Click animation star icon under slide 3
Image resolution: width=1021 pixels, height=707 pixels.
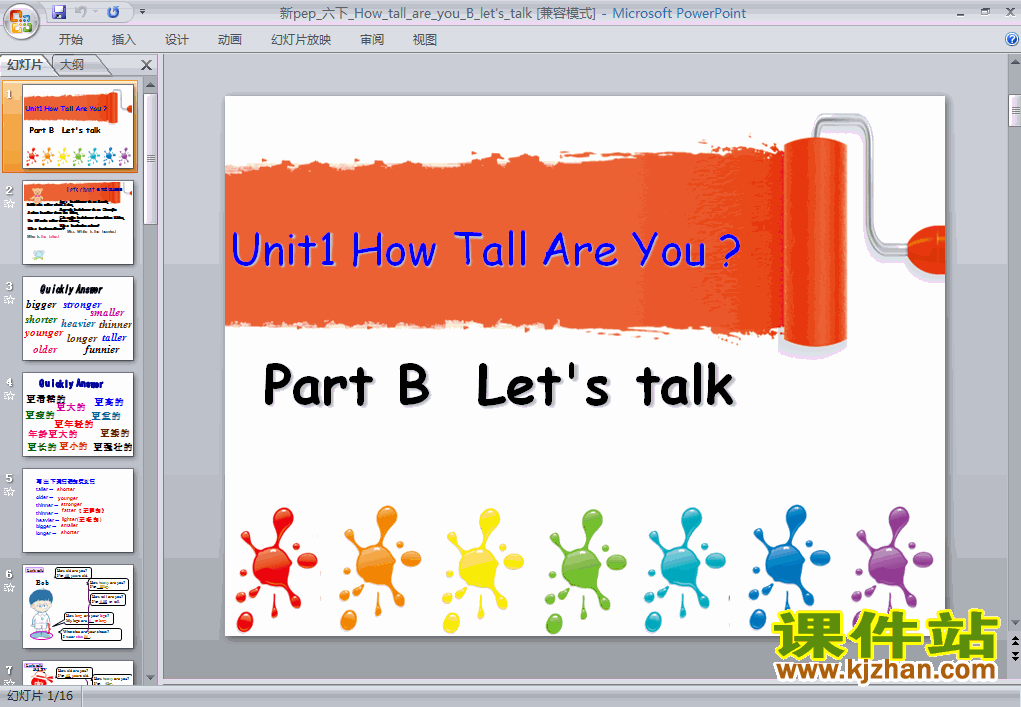point(9,299)
